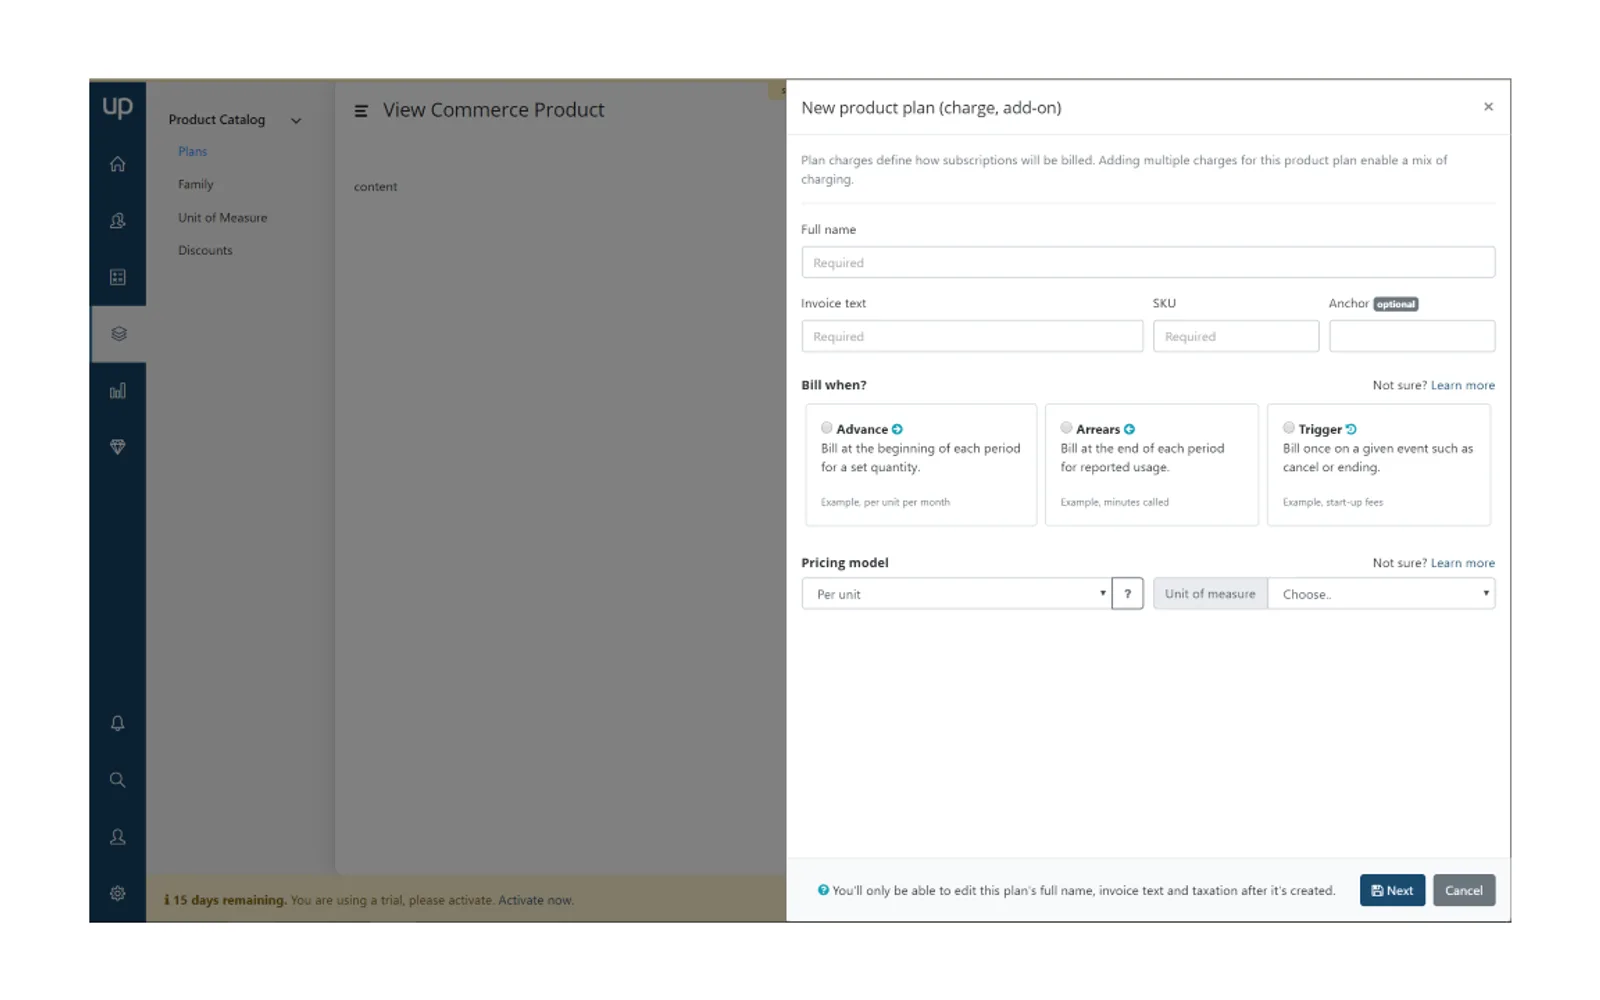Open Family in Product Catalog menu

coord(196,185)
